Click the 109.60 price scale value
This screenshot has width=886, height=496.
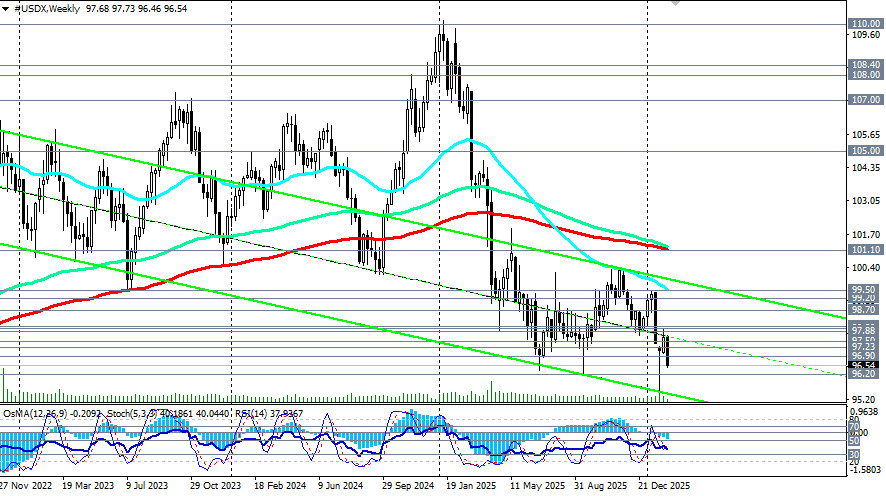coord(865,34)
